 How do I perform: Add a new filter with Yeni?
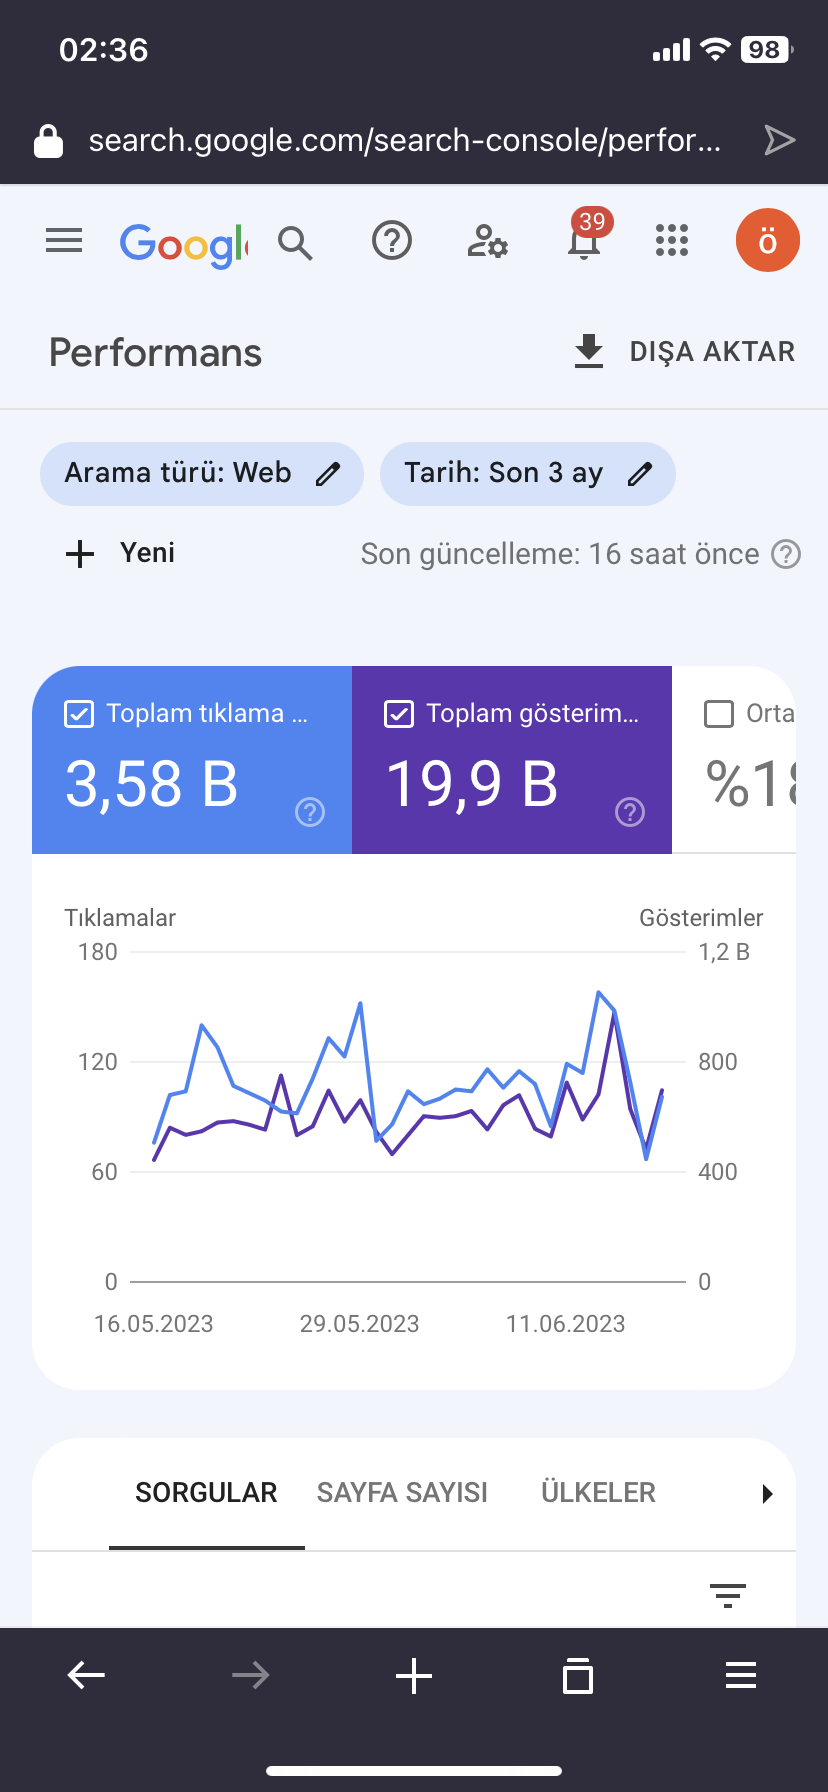[x=120, y=553]
